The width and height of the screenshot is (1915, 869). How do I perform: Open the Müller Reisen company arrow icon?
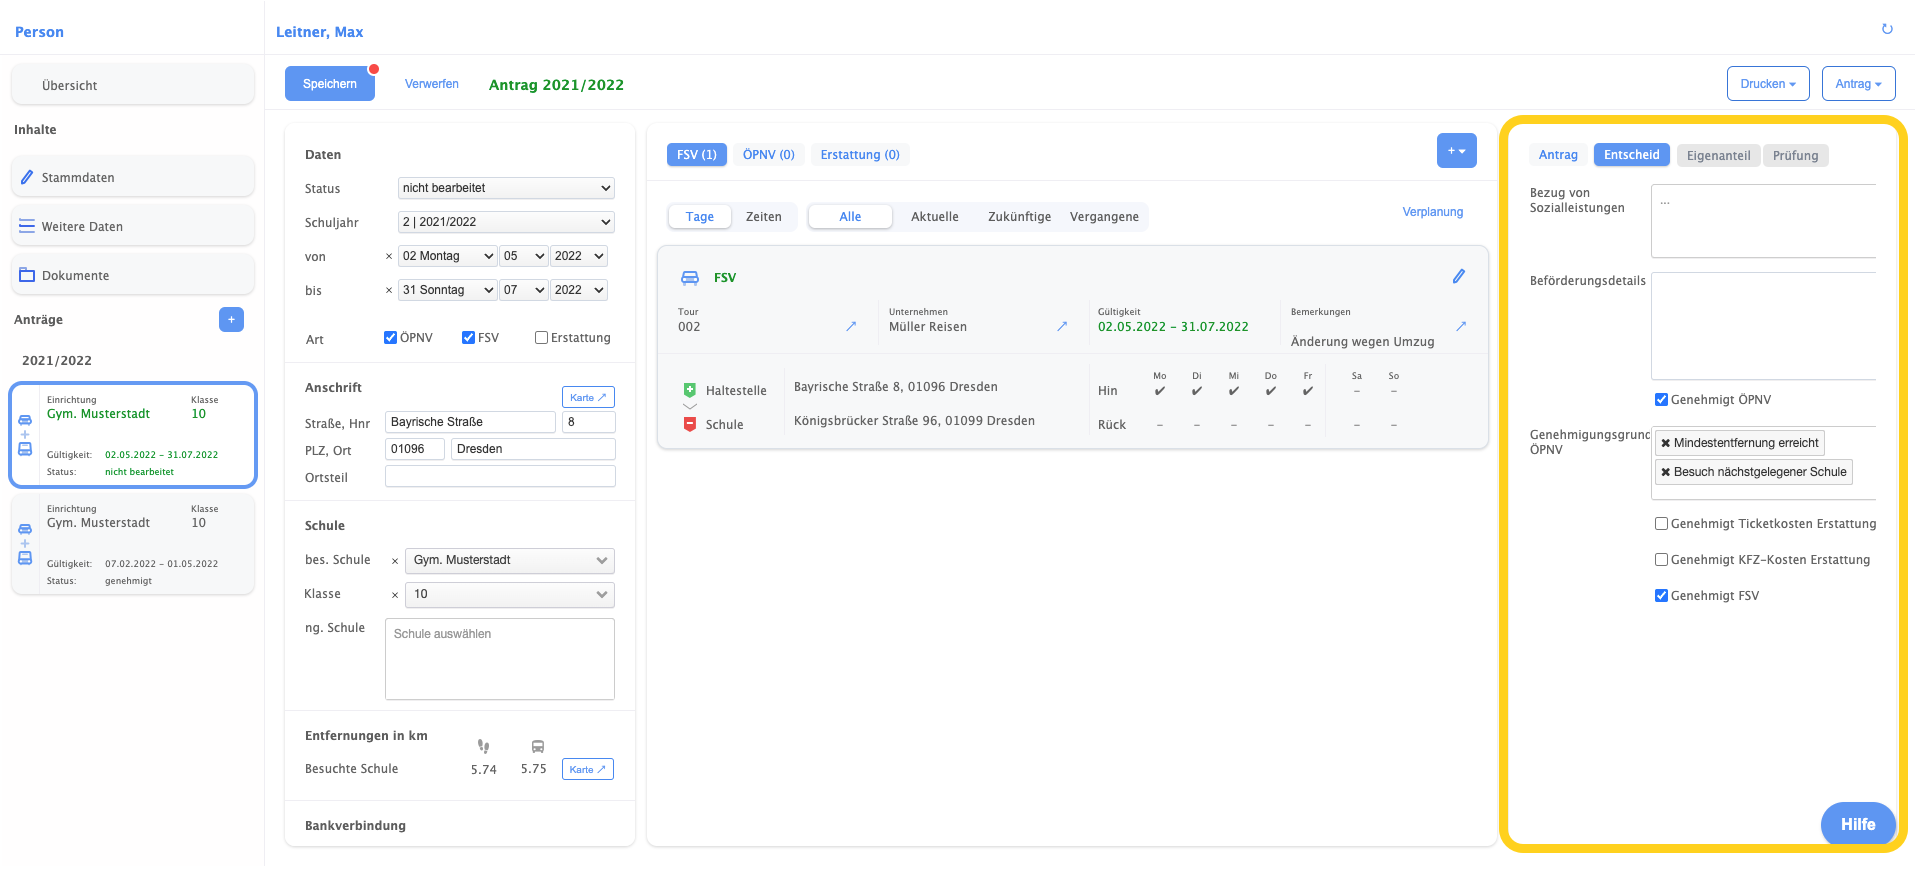click(x=1062, y=327)
